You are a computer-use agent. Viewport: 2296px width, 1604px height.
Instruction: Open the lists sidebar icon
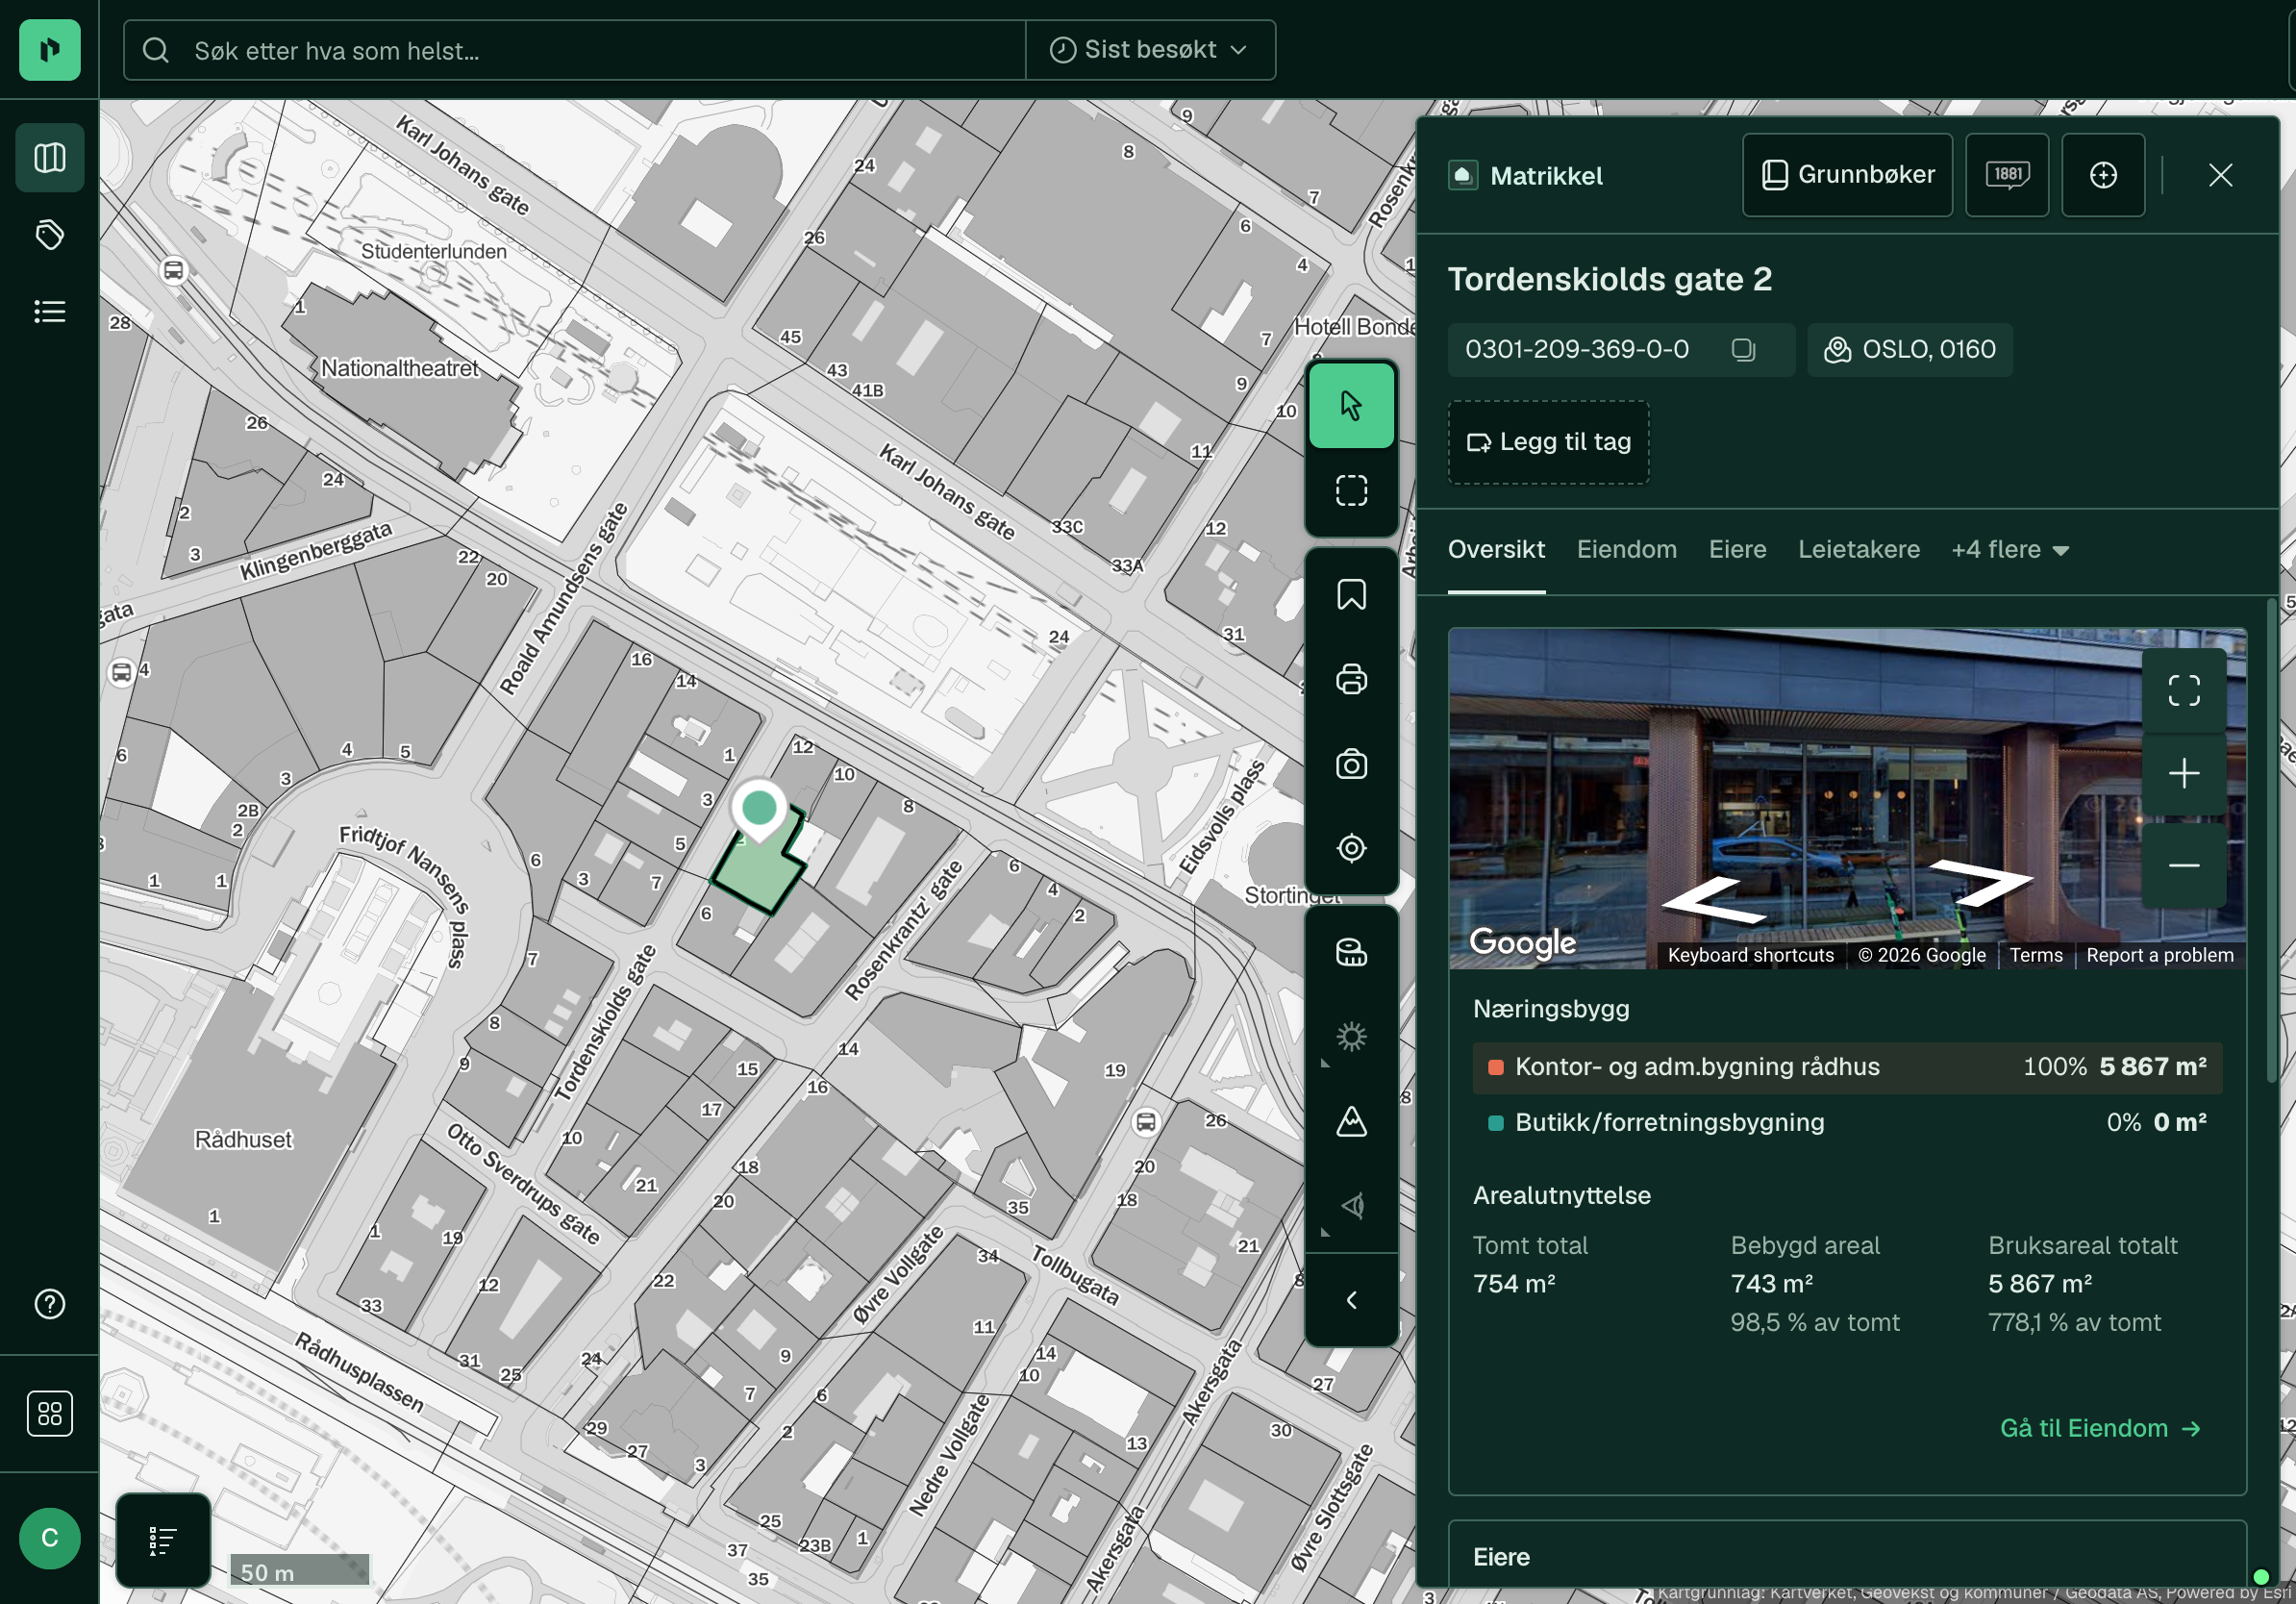49,312
